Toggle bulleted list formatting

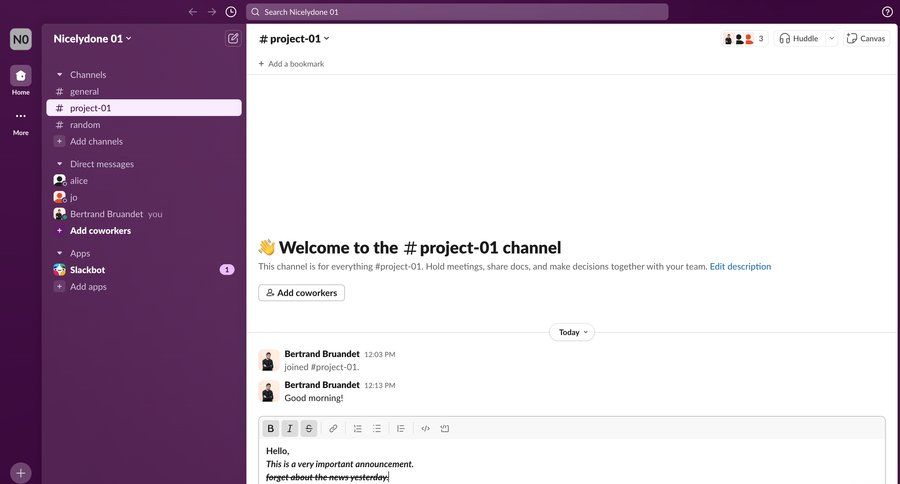[x=377, y=428]
